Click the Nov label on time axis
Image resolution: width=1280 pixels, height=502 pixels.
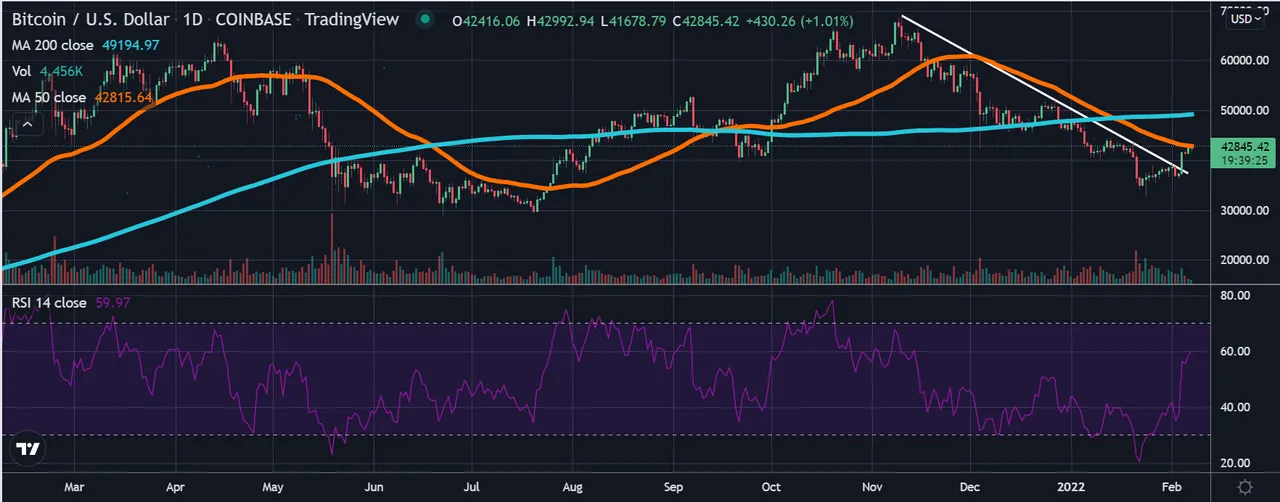click(x=871, y=487)
